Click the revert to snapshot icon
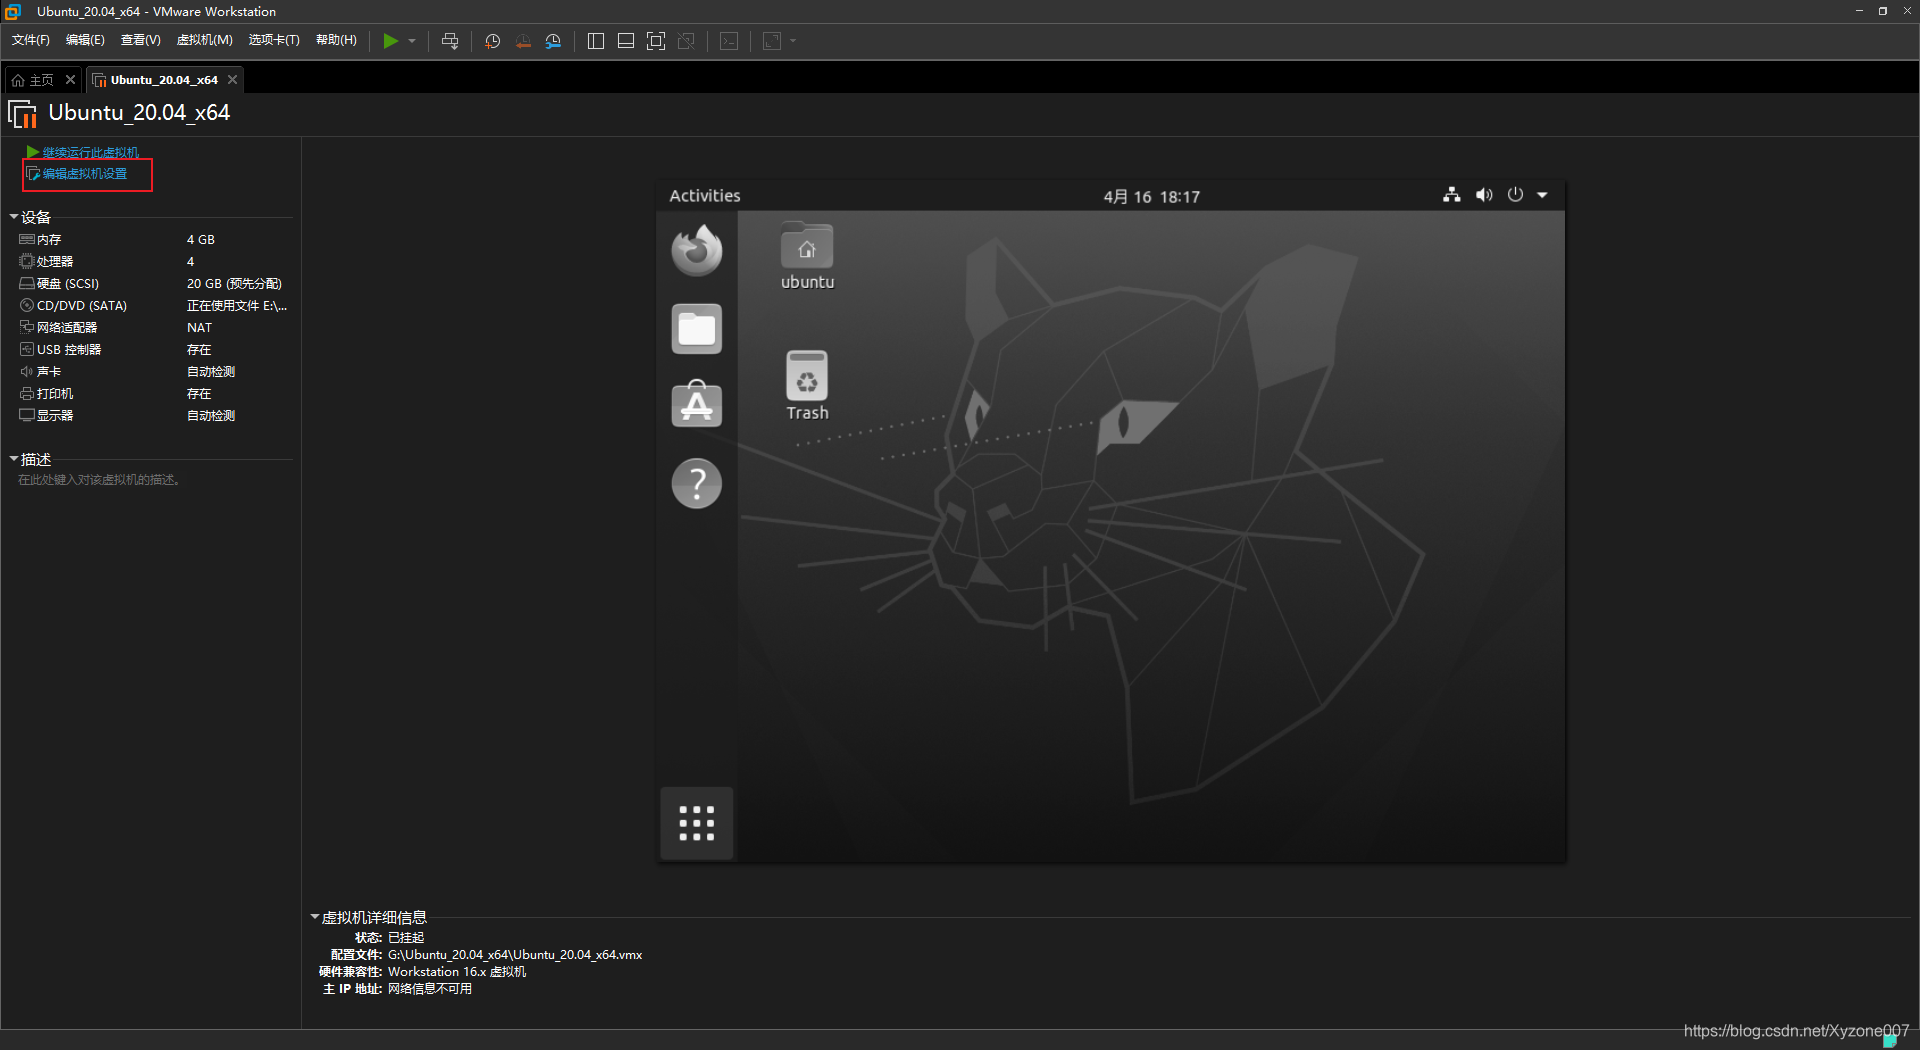The image size is (1920, 1050). pos(523,41)
